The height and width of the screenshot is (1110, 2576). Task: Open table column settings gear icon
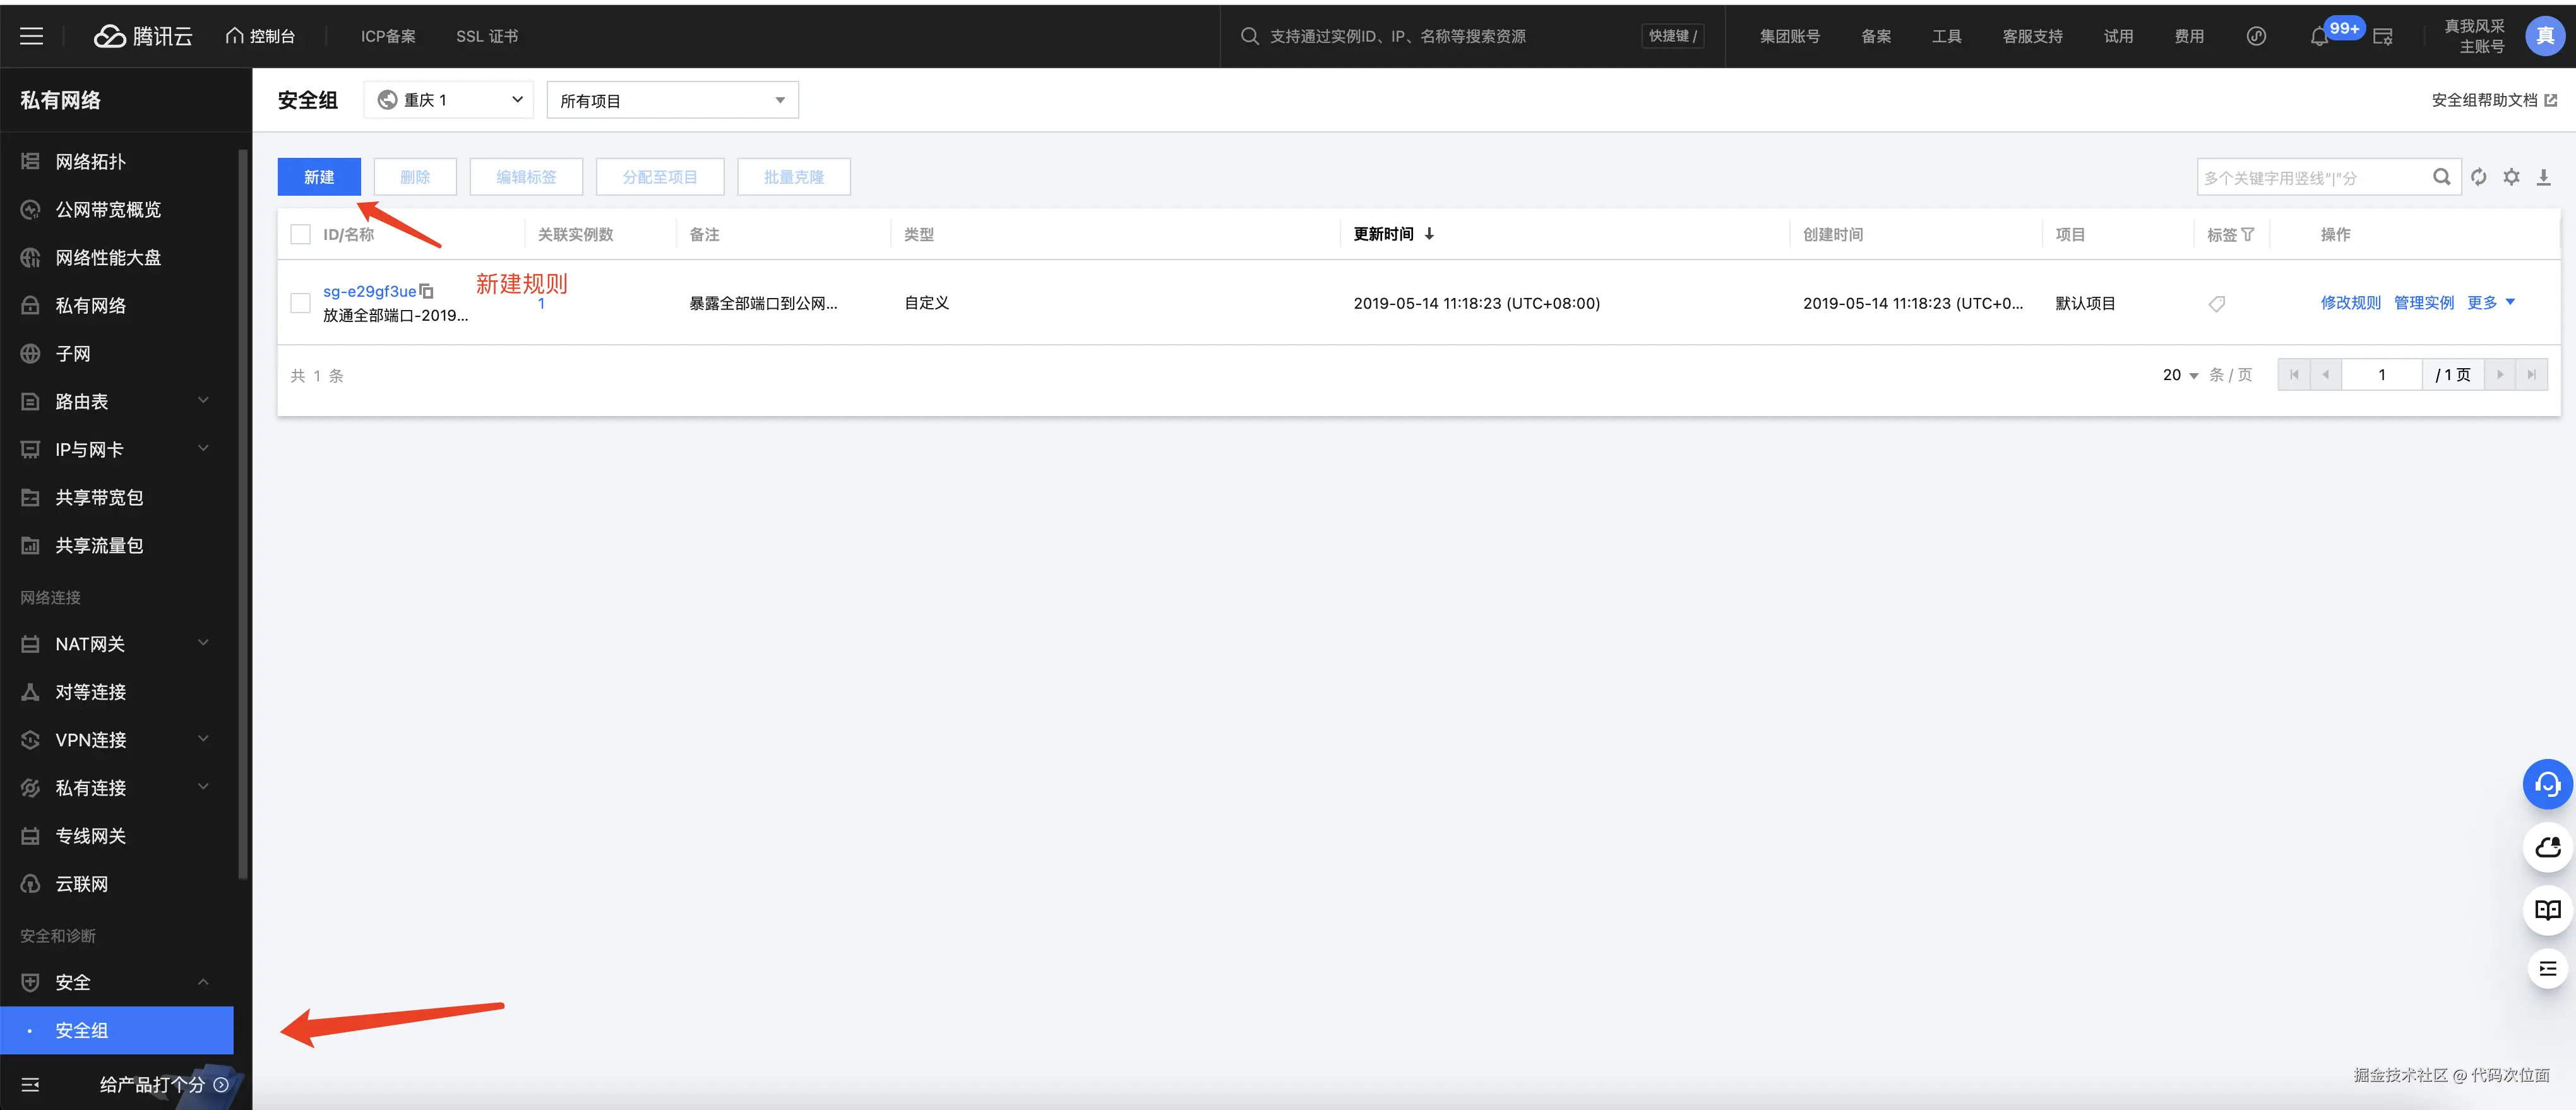coord(2511,177)
